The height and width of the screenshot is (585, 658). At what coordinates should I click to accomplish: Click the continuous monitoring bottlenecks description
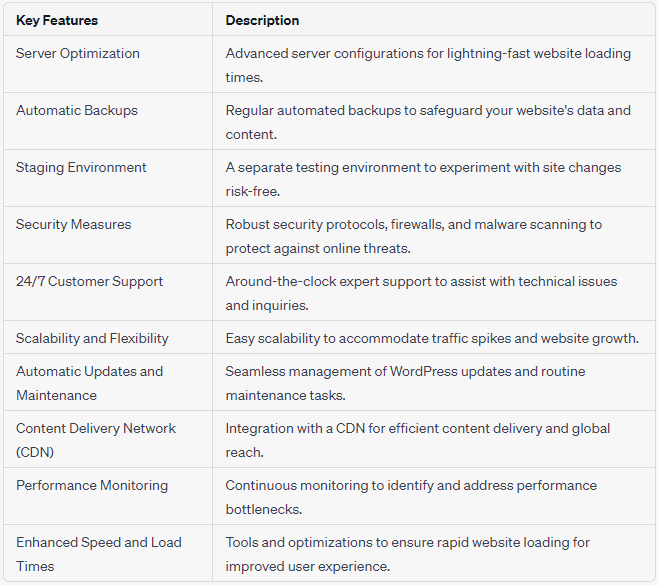tap(411, 497)
